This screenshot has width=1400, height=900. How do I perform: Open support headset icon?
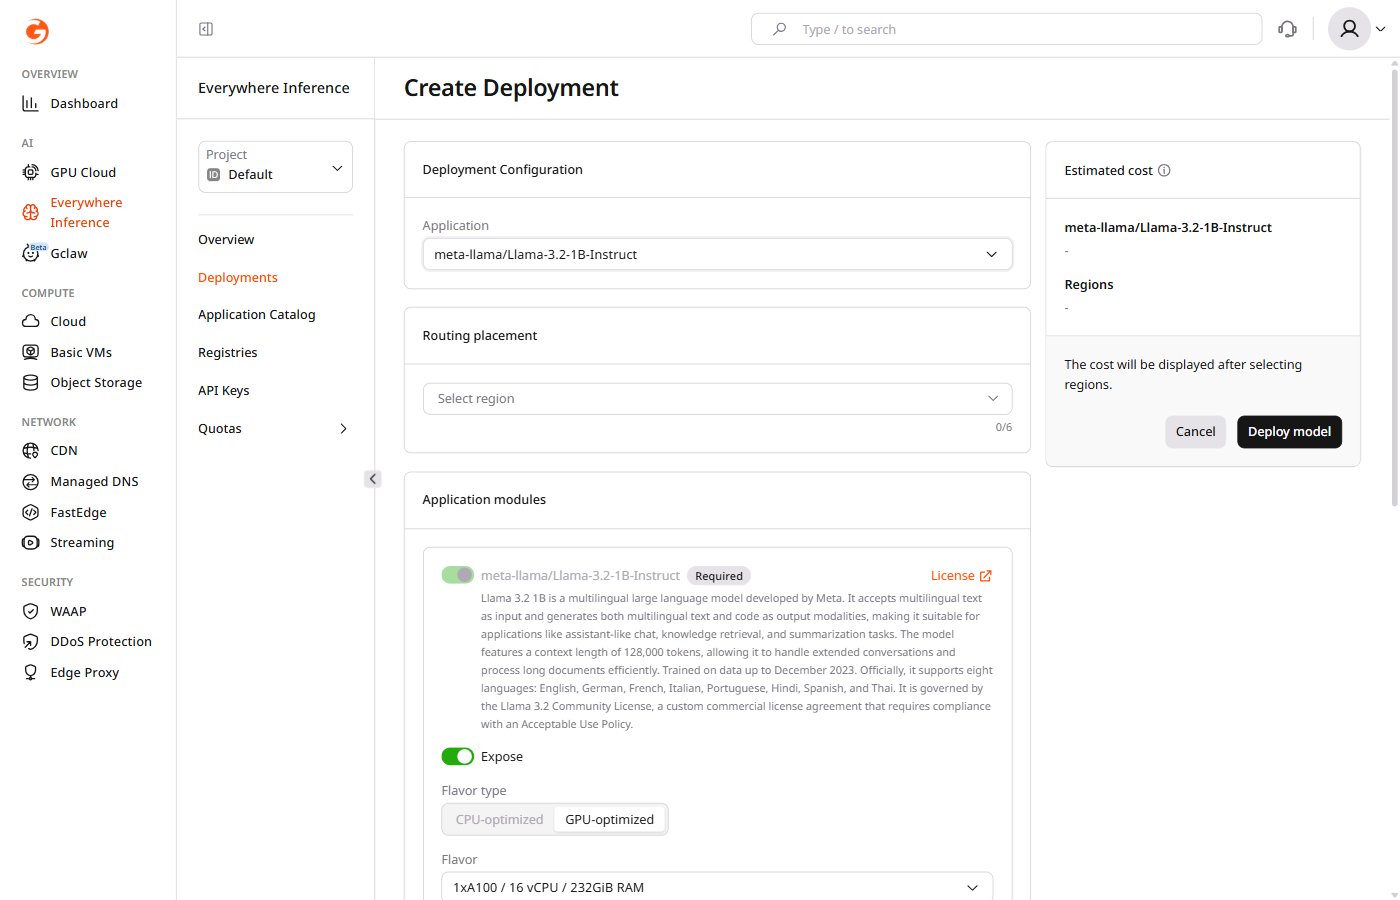coord(1287,29)
